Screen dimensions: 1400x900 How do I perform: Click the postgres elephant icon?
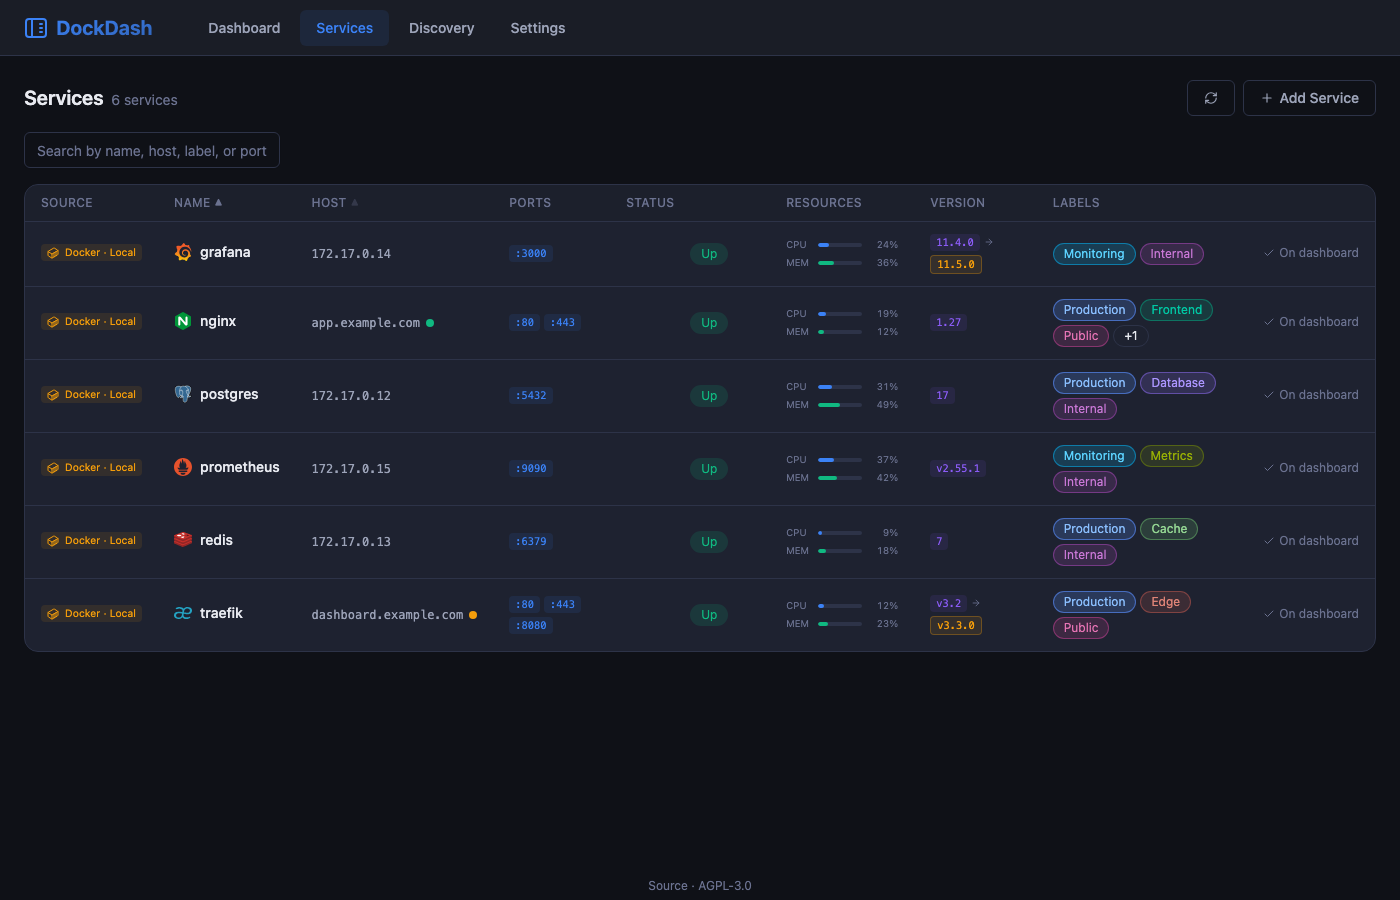183,394
